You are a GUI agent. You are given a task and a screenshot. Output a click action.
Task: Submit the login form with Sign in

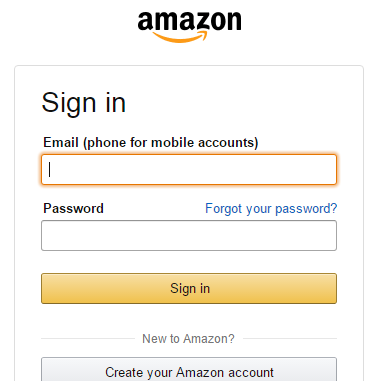[x=189, y=288]
